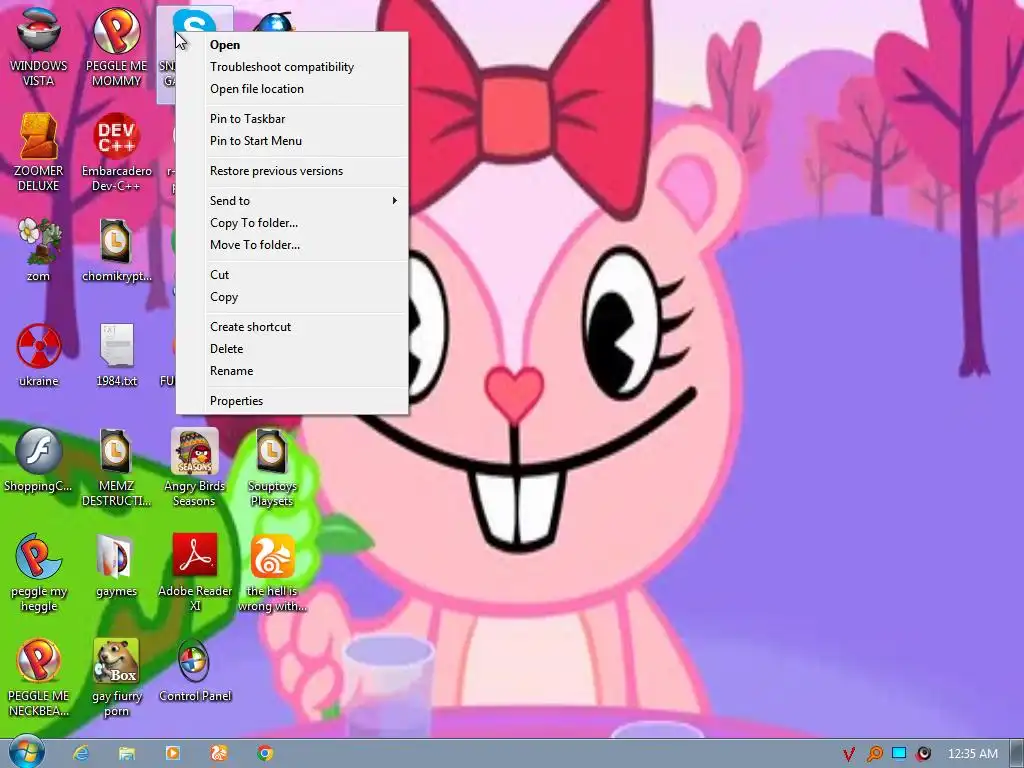The height and width of the screenshot is (768, 1024).
Task: Open Windows Explorer from the taskbar
Action: pos(127,753)
